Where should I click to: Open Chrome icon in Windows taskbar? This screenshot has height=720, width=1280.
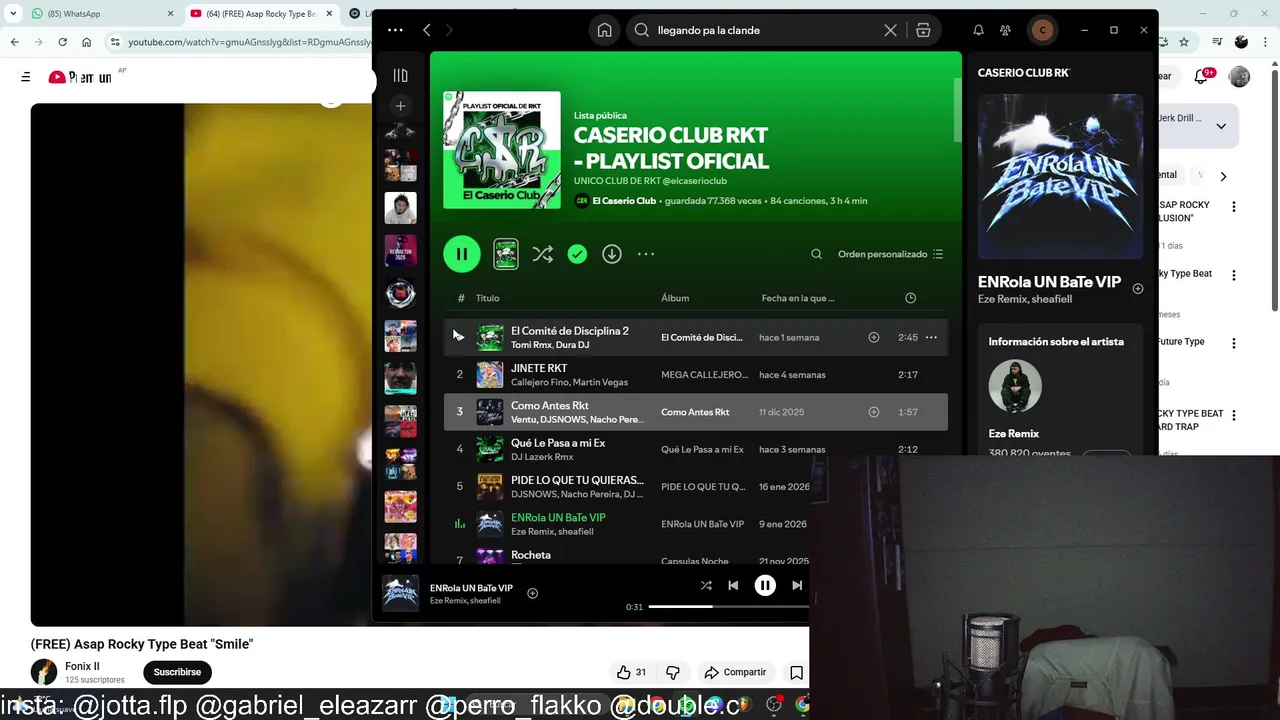coord(802,705)
